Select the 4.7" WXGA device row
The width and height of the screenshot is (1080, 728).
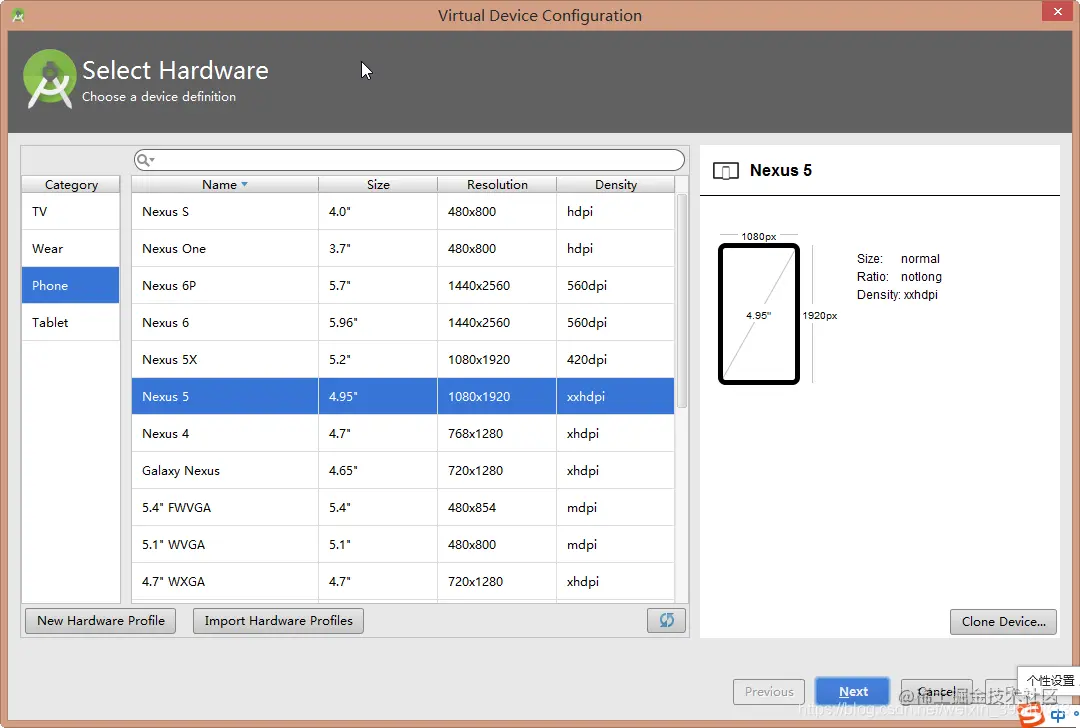pos(403,581)
